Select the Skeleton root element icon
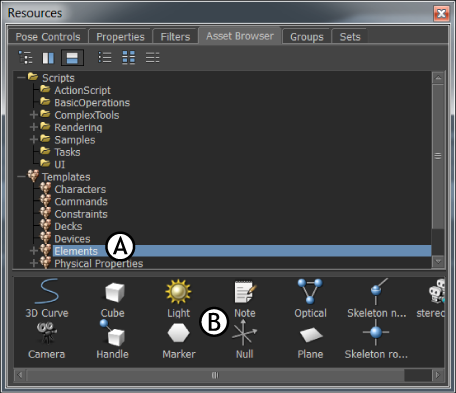Screen dimensions: 456x393 coord(376,332)
